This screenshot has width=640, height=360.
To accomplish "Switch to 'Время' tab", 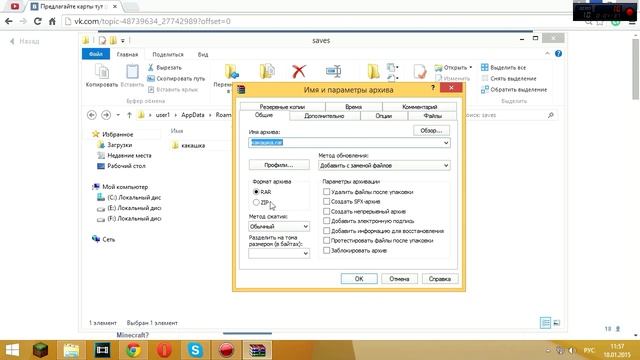I will (x=353, y=107).
